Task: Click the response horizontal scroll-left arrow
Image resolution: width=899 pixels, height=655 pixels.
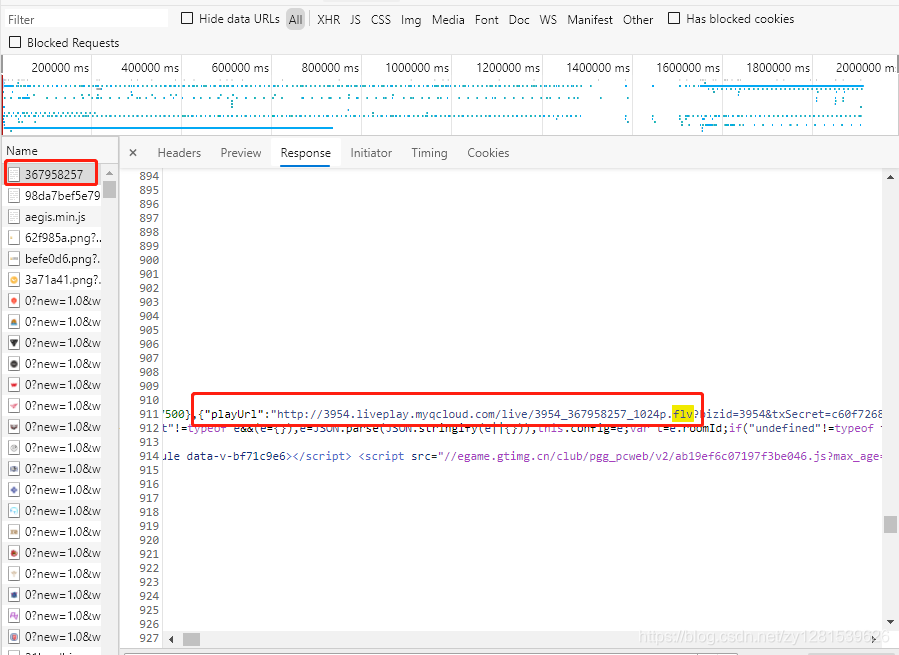Action: (x=171, y=639)
